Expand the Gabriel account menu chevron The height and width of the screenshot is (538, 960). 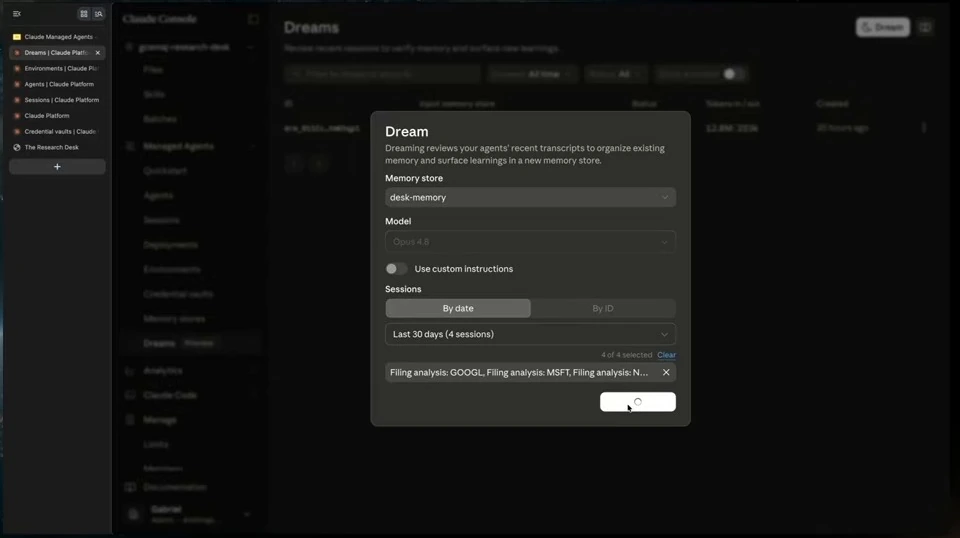(x=247, y=515)
